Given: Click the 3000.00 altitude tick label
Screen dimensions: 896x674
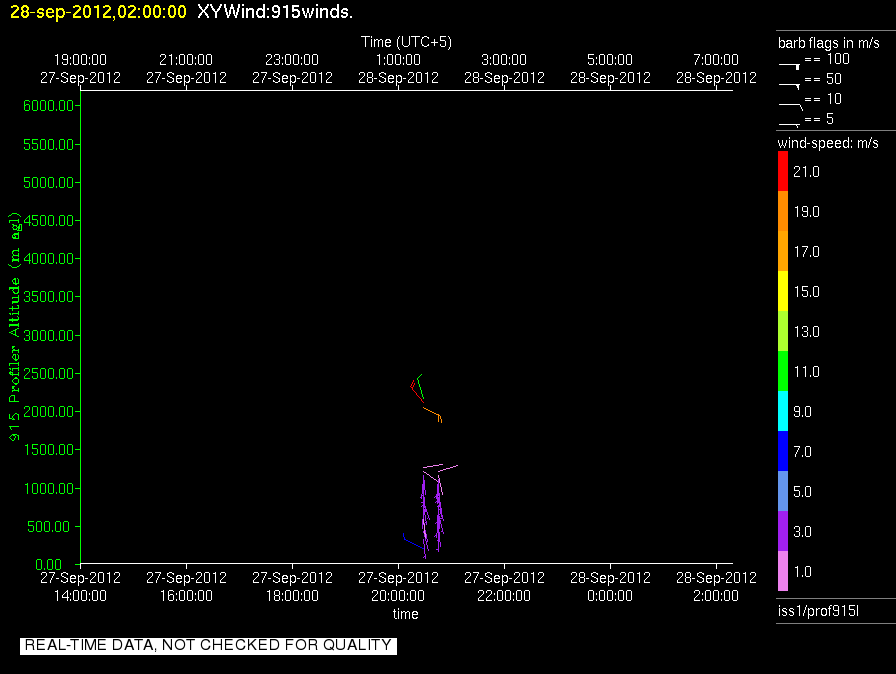Looking at the screenshot, I should point(49,335).
